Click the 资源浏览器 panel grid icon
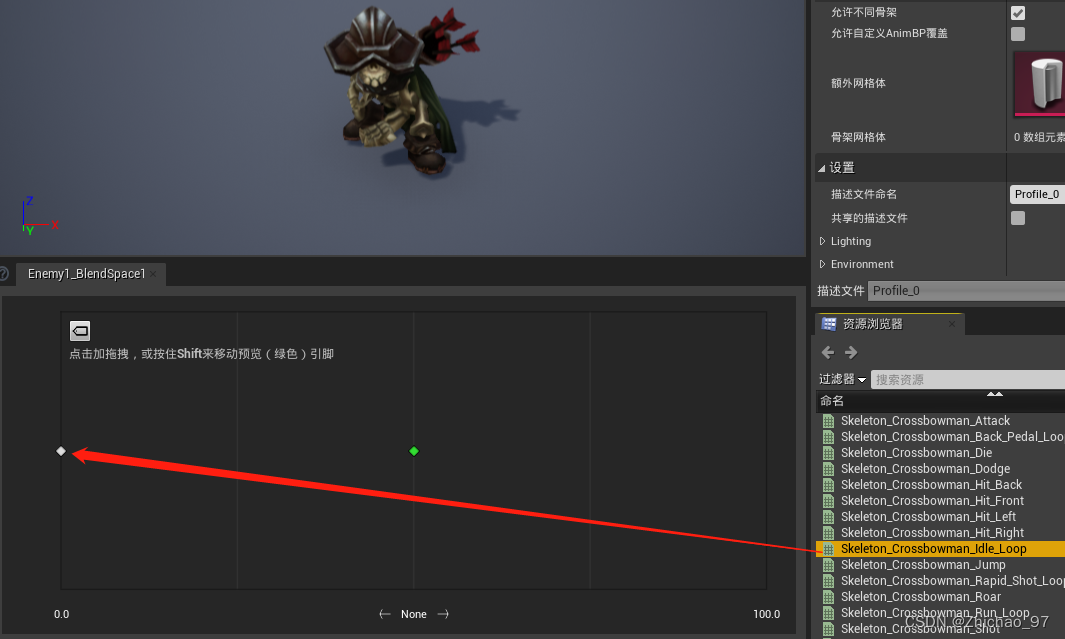 pyautogui.click(x=828, y=322)
